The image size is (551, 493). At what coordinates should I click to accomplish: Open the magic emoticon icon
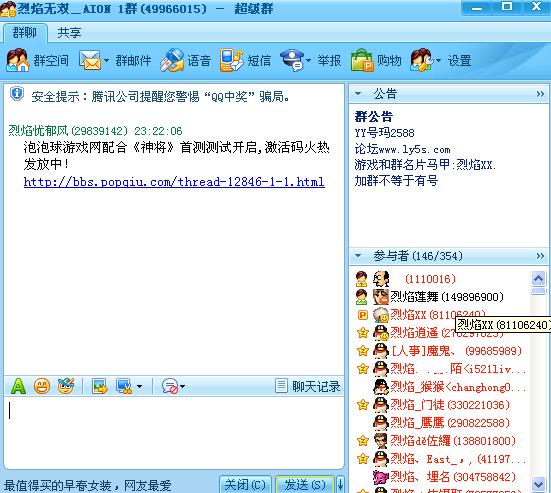[x=66, y=386]
